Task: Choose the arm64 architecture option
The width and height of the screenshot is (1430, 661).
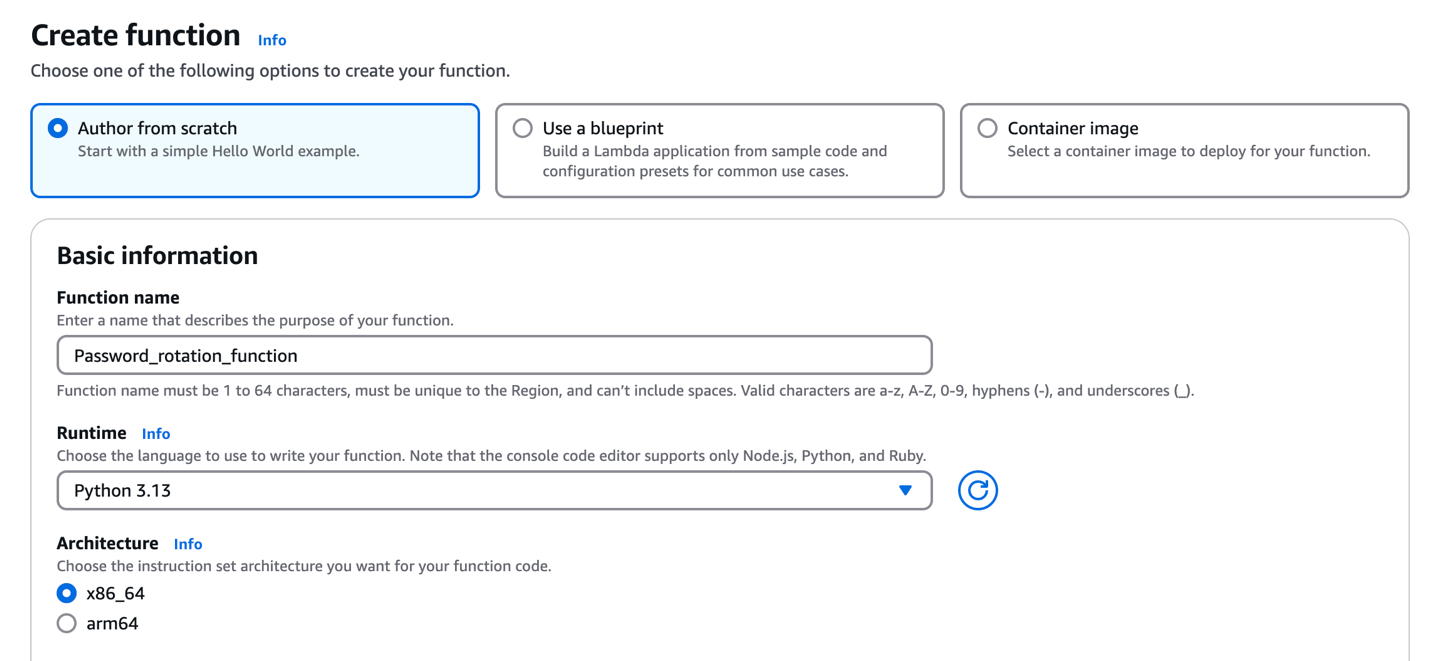Action: pos(67,623)
